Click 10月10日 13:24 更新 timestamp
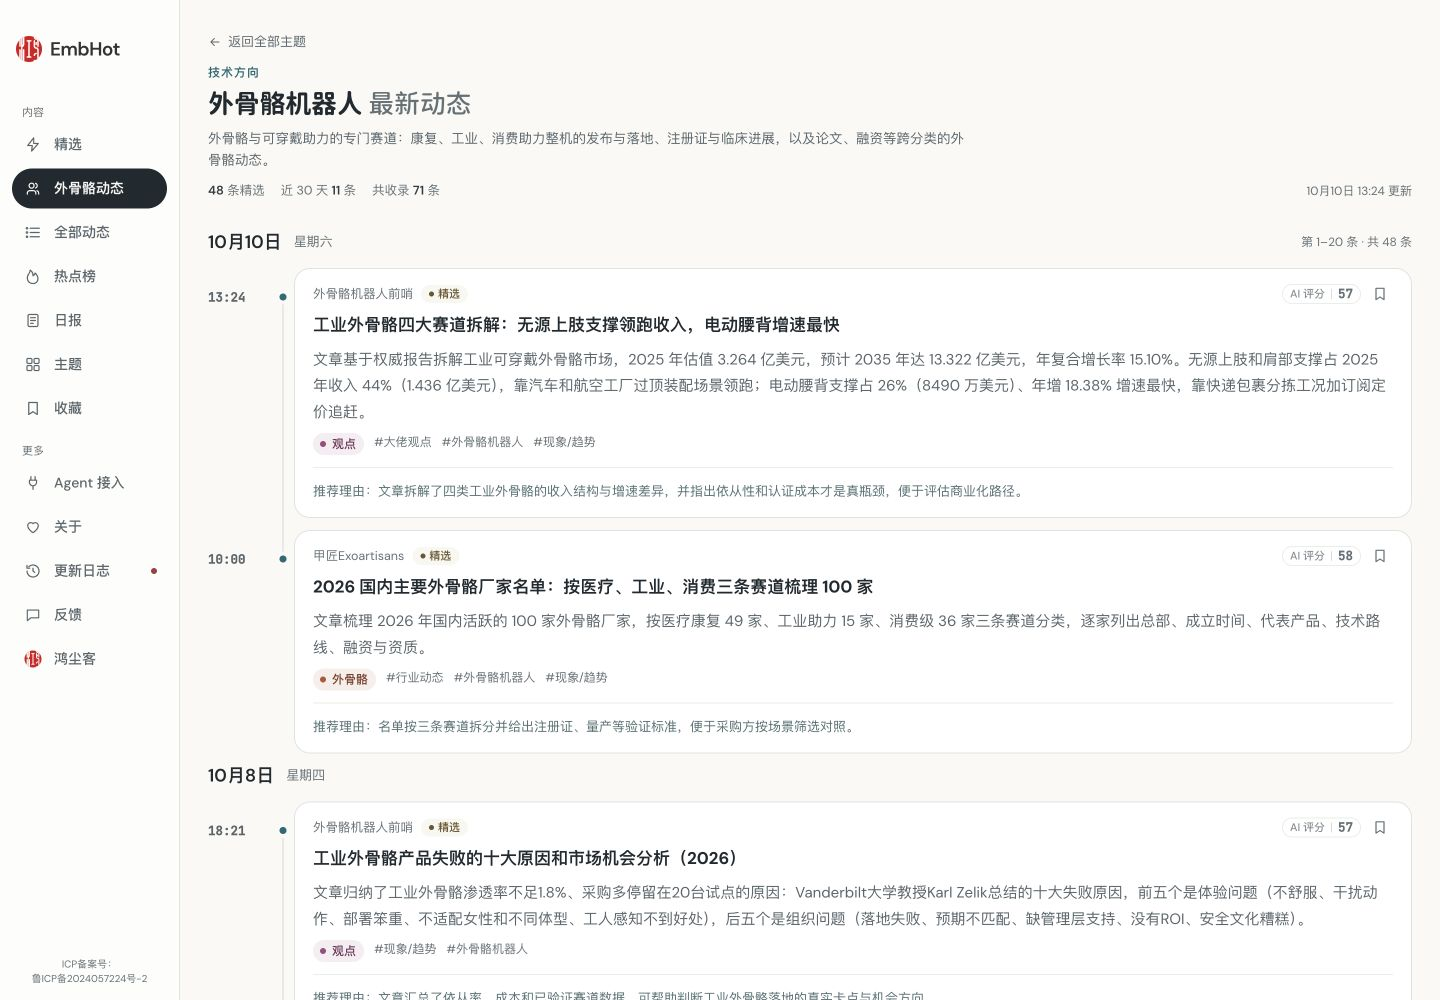1440x1000 pixels. pos(1359,191)
